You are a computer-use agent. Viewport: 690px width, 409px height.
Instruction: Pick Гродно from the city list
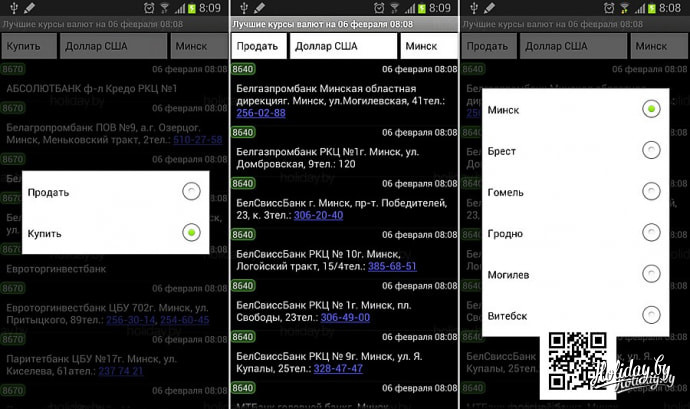pyautogui.click(x=651, y=232)
